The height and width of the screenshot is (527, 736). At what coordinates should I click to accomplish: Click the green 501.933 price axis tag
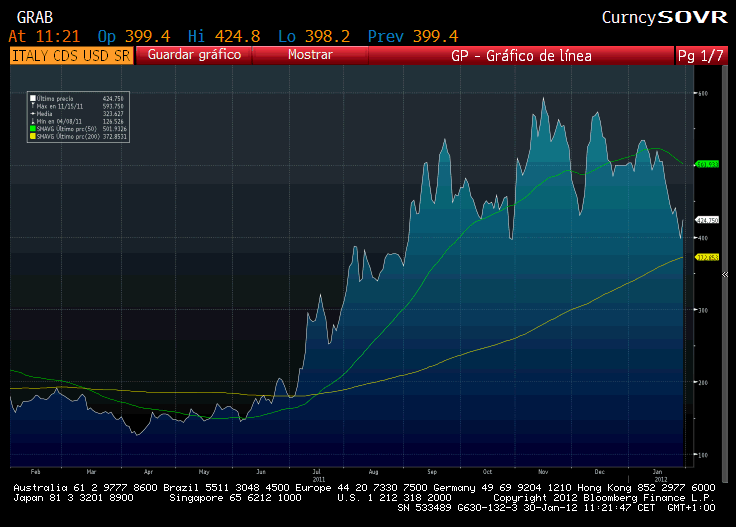707,164
